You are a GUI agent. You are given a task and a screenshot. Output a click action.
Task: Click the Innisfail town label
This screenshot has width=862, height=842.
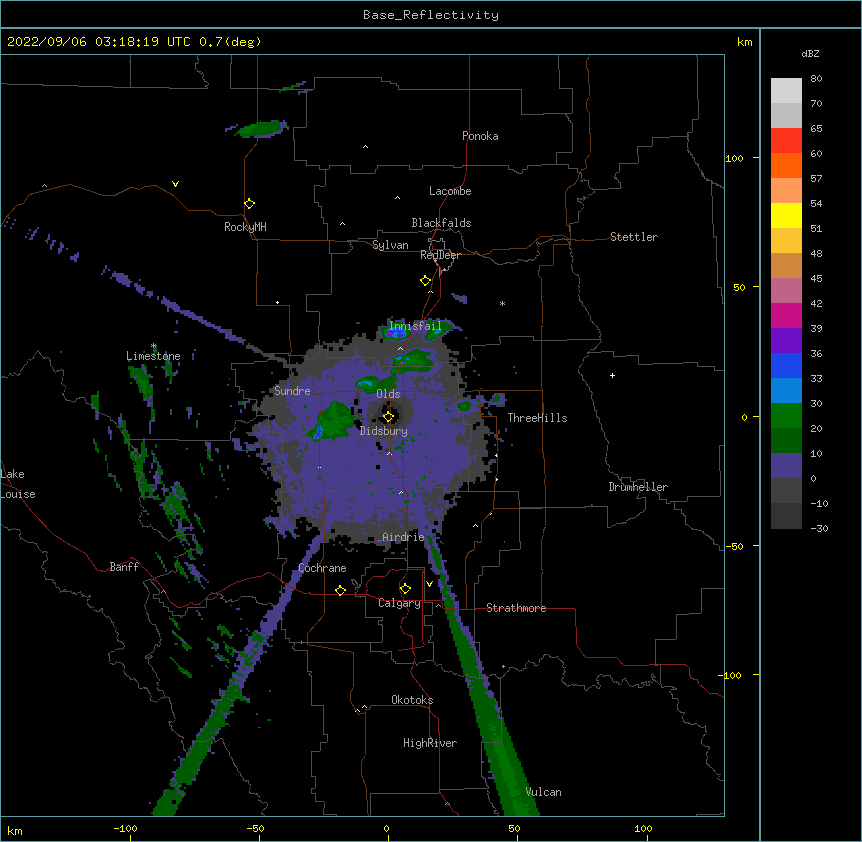pyautogui.click(x=415, y=326)
